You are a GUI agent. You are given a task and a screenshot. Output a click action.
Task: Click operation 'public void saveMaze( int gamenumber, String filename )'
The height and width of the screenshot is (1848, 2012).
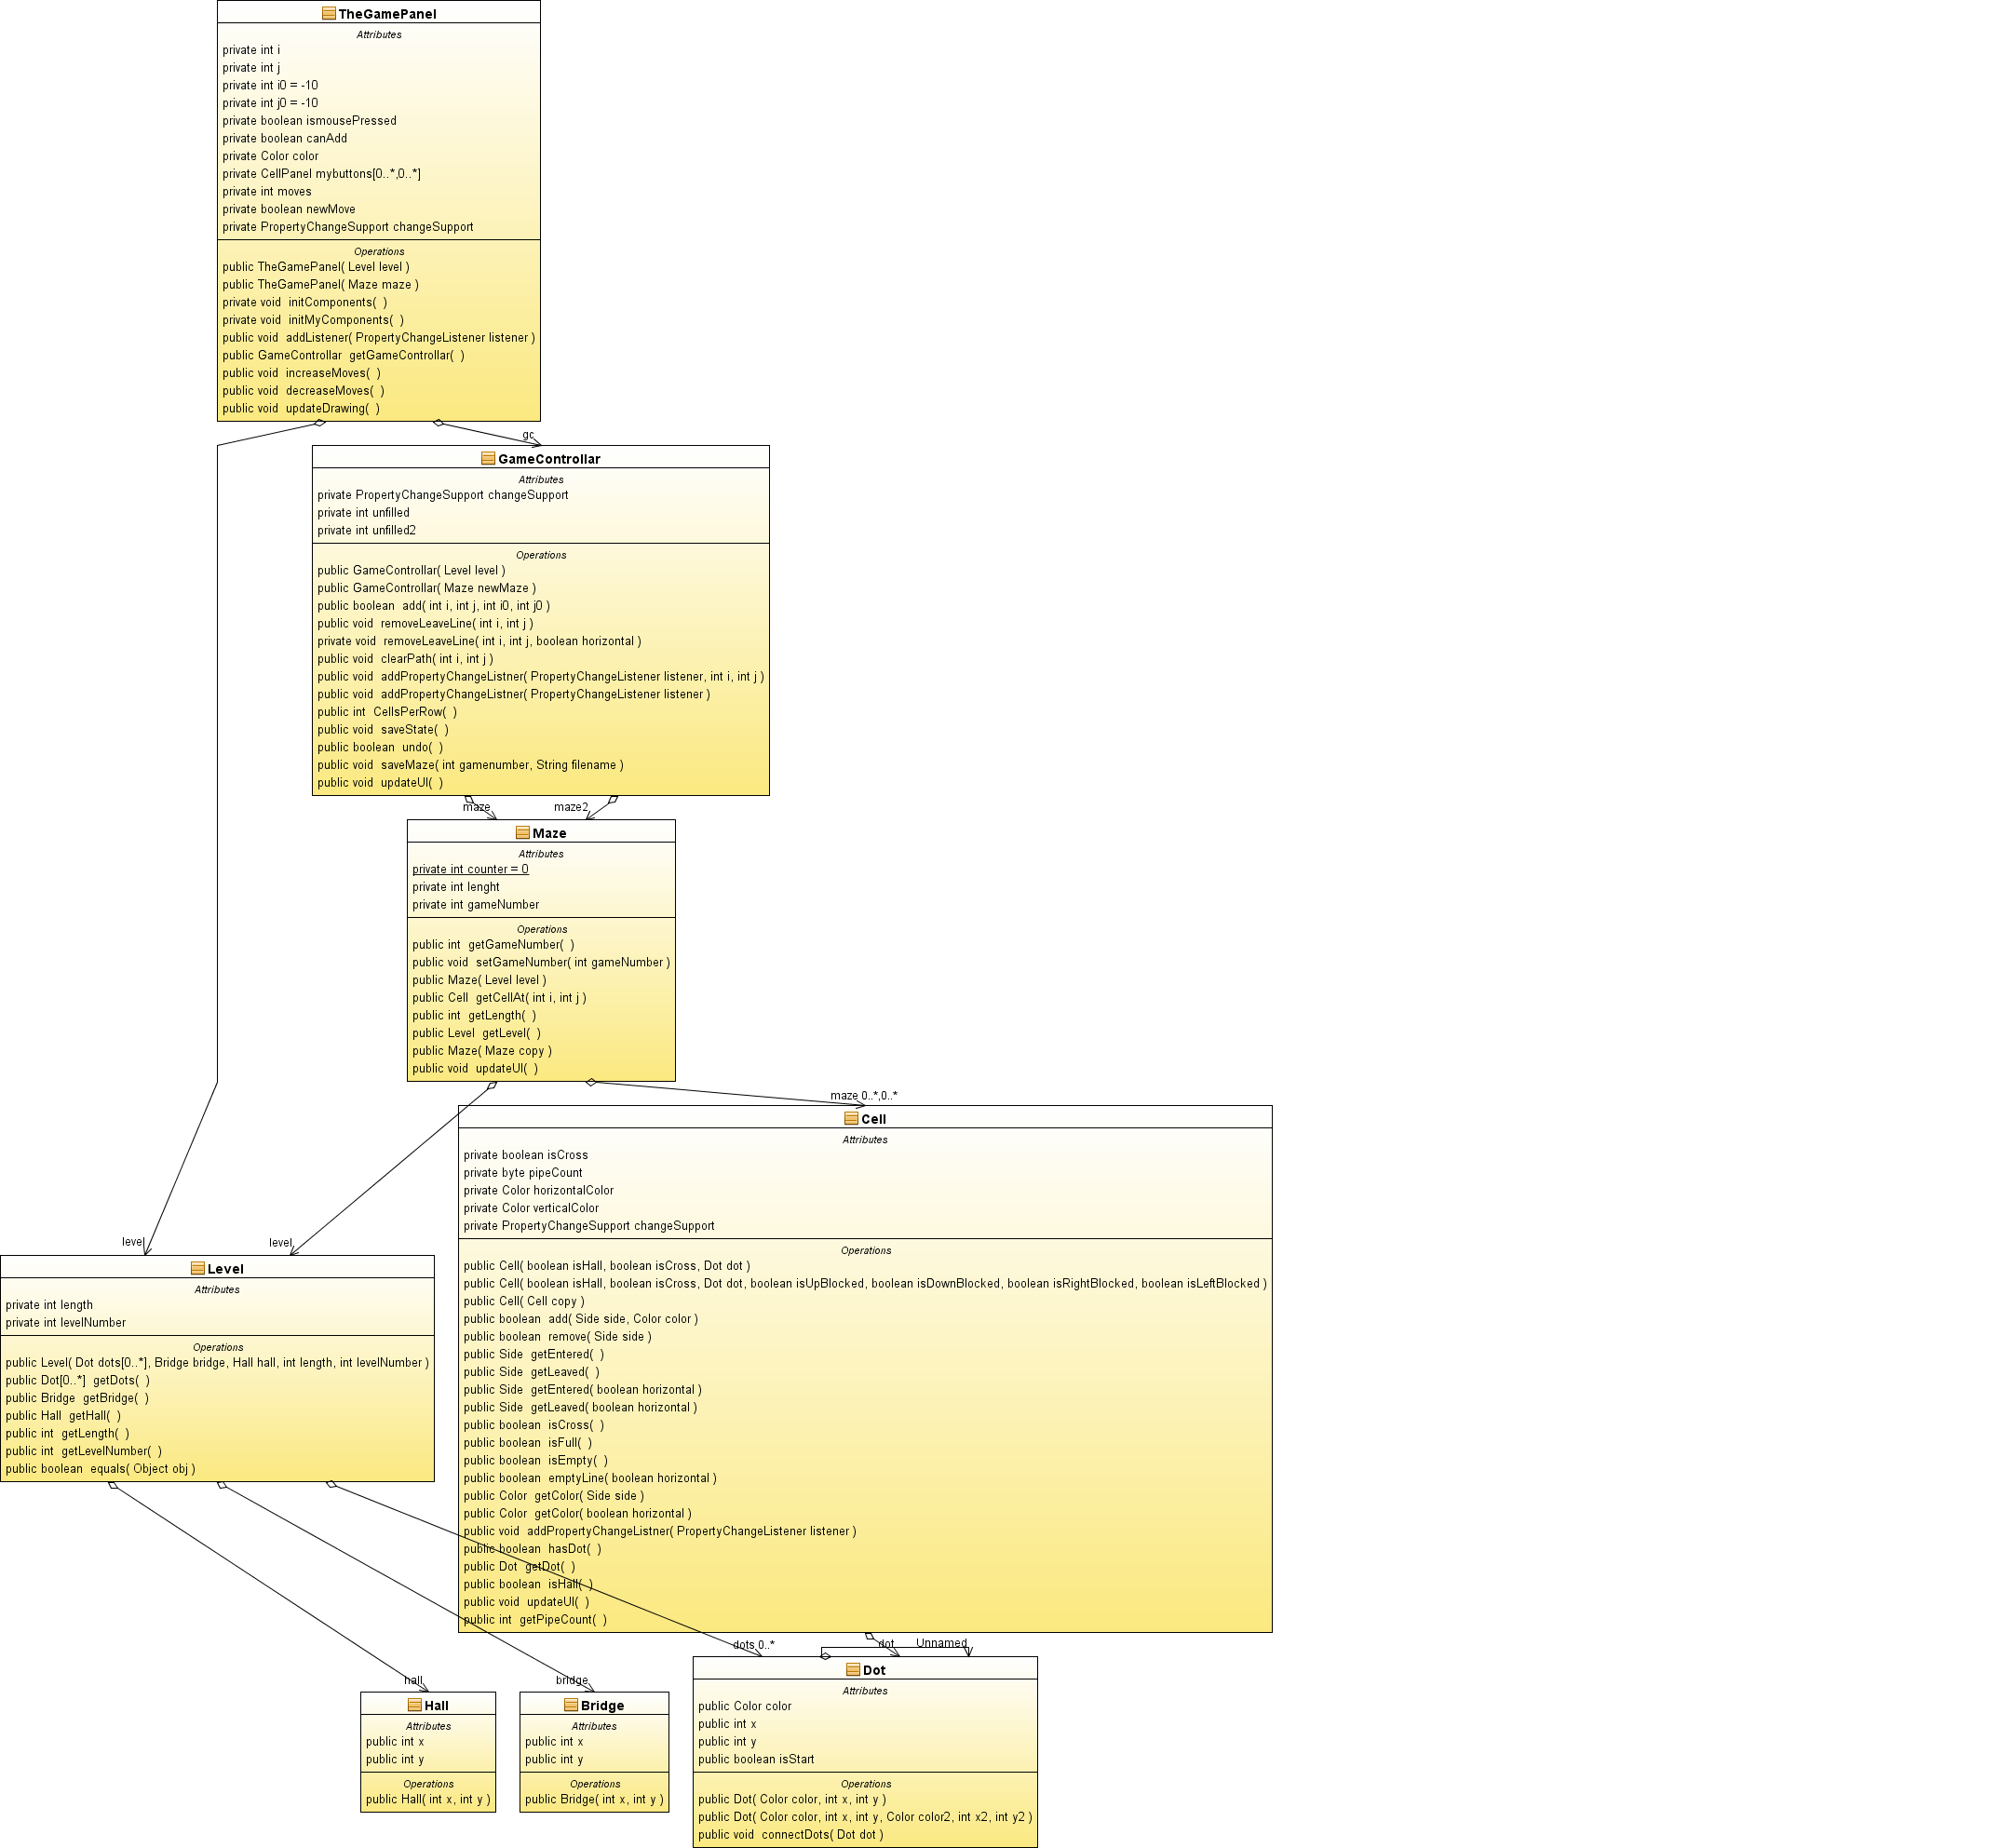point(470,766)
